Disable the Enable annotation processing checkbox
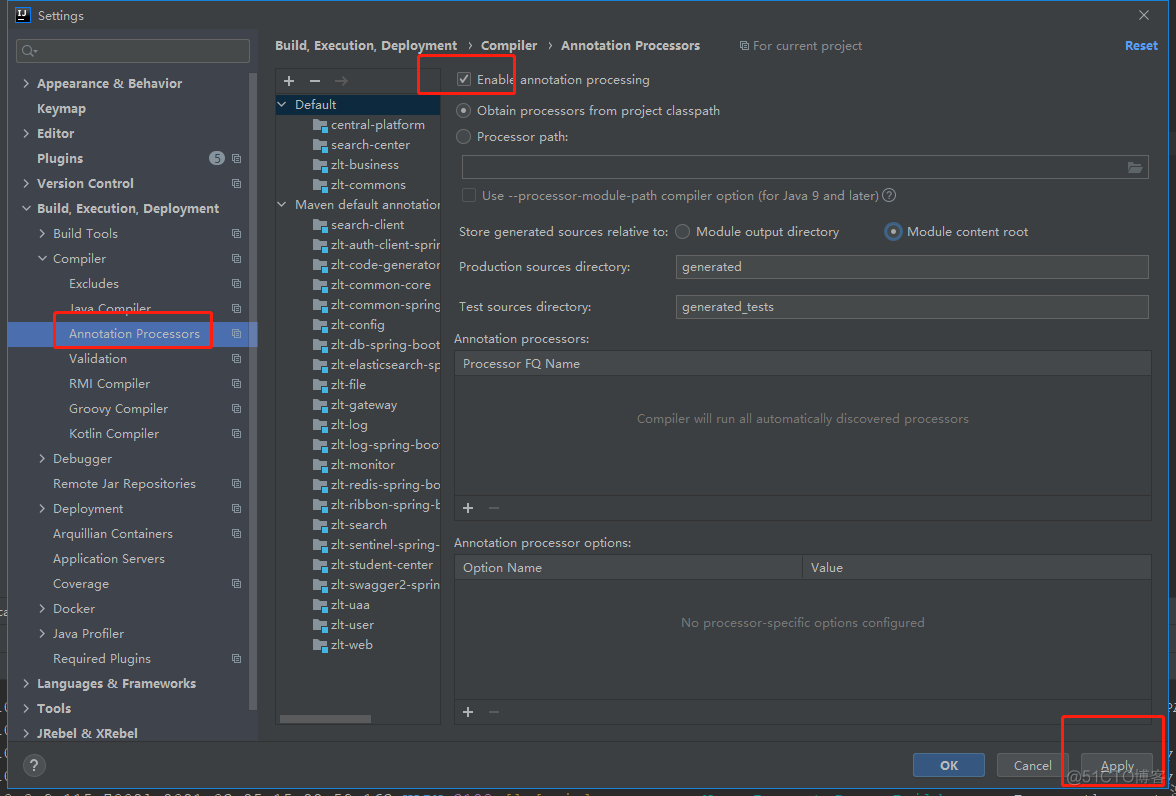Viewport: 1176px width, 796px height. point(465,80)
